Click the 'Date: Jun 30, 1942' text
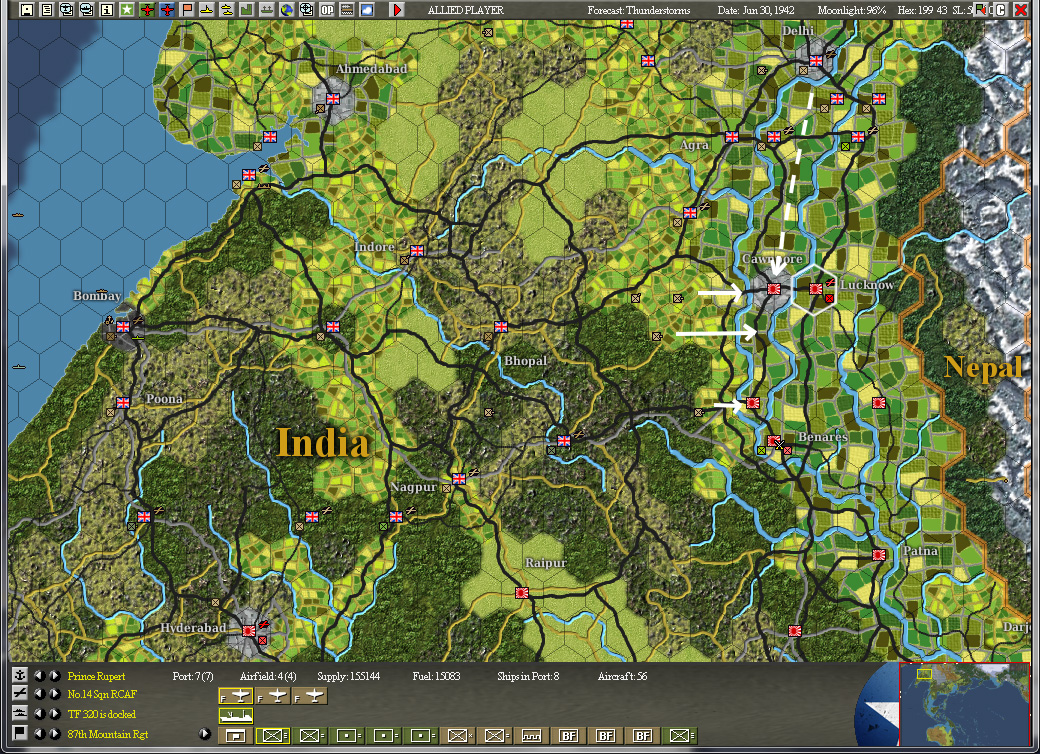Screen dimensions: 1040x754 tap(755, 11)
